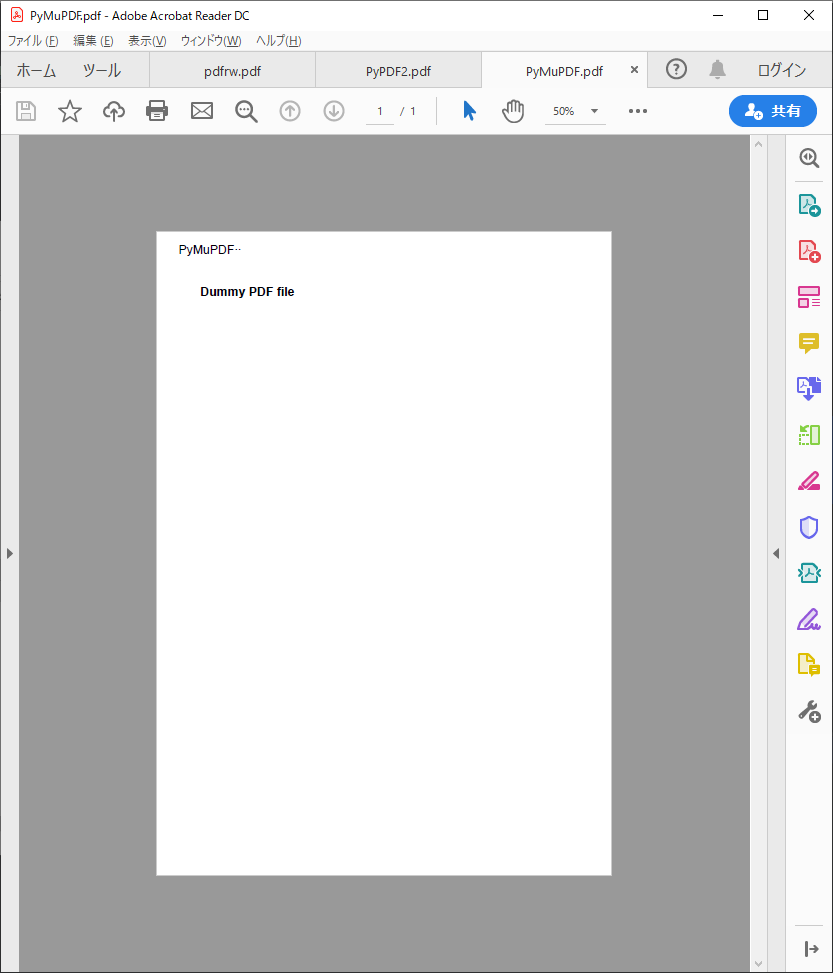
Task: Open the Create PDF tool
Action: [x=808, y=250]
